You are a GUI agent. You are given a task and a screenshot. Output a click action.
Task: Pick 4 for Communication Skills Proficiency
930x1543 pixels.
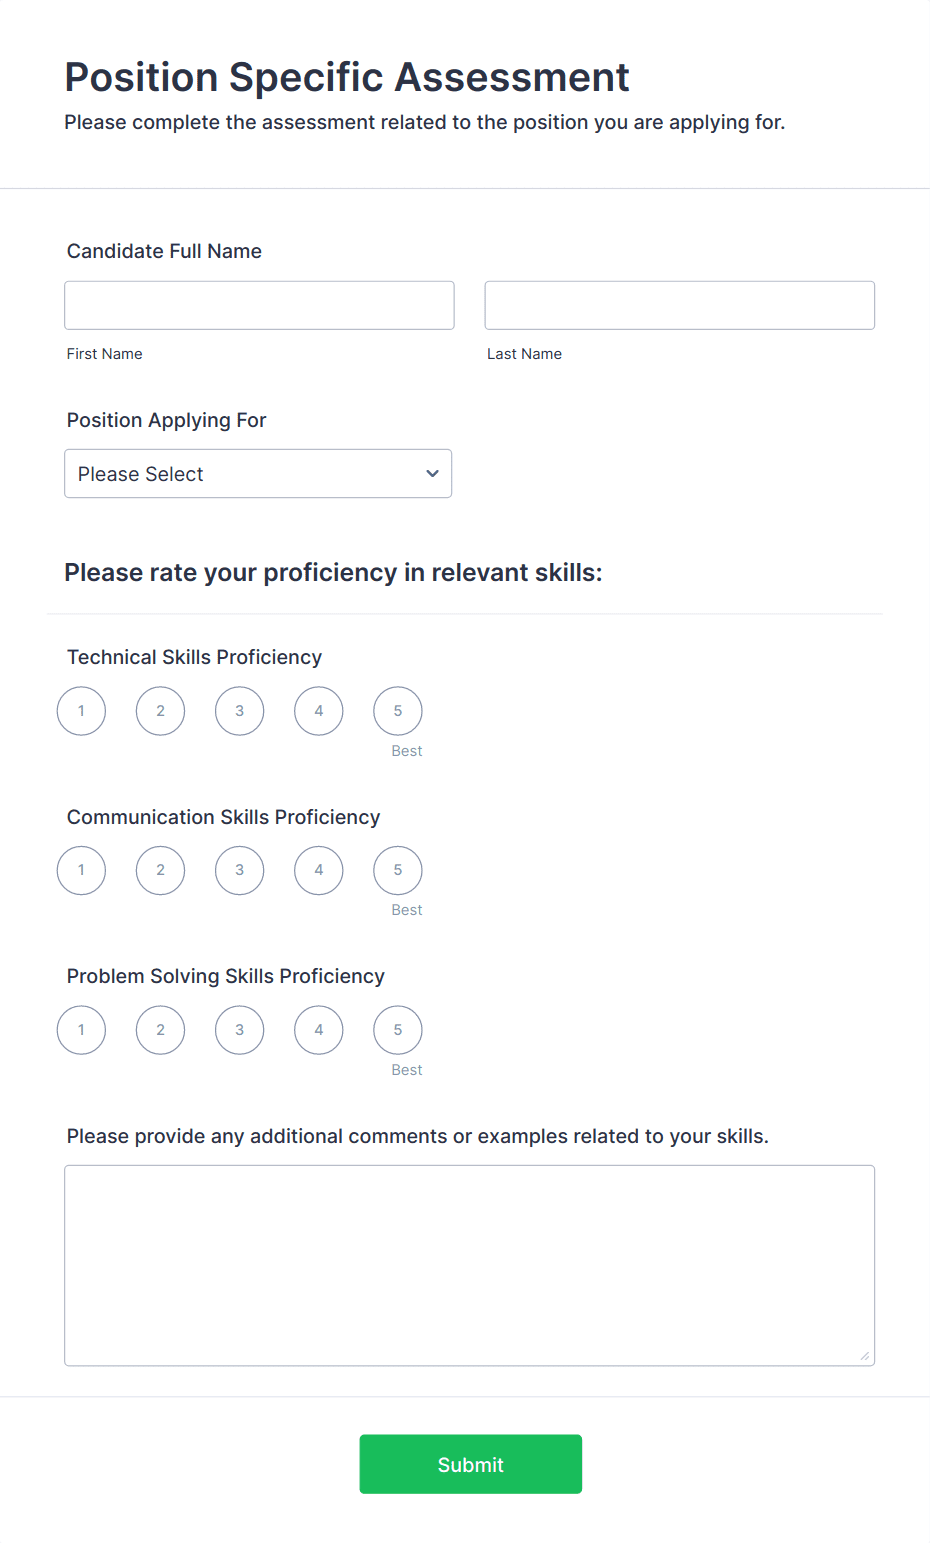tap(318, 870)
